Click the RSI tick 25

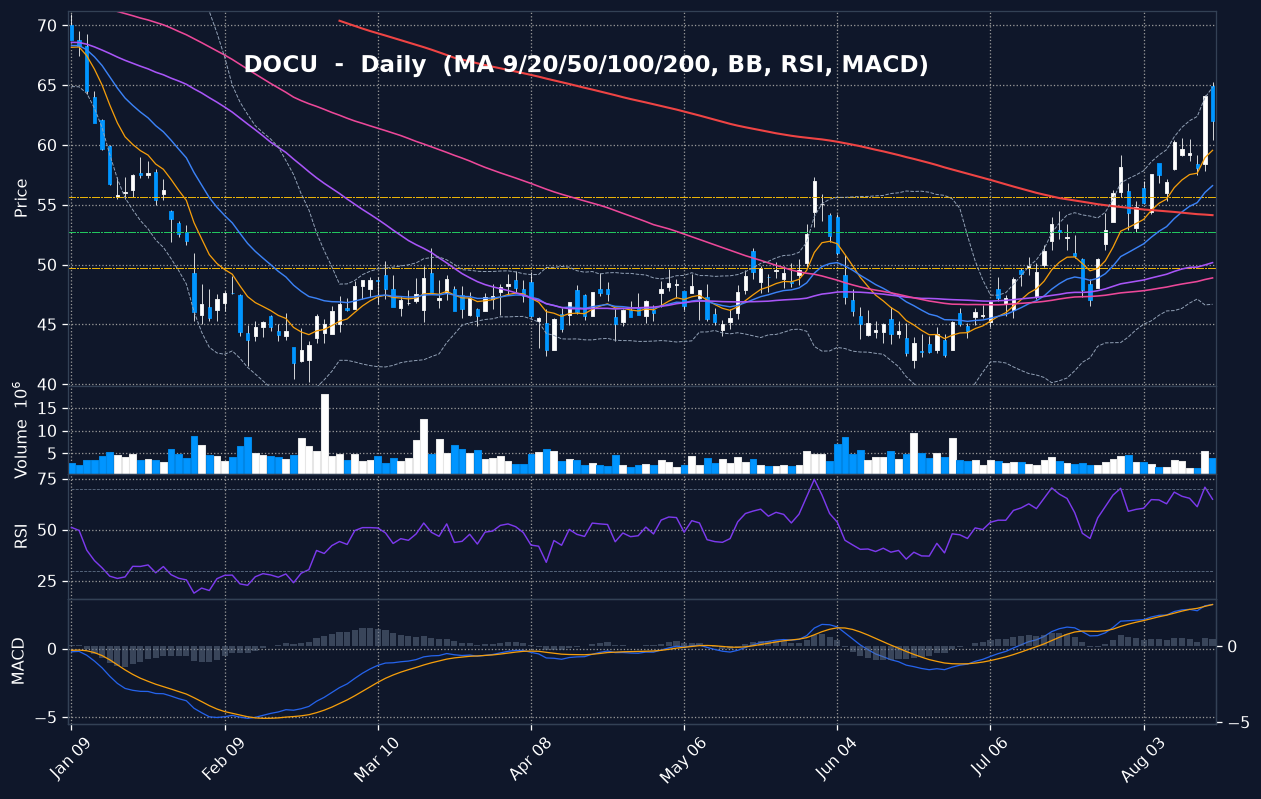coord(48,582)
